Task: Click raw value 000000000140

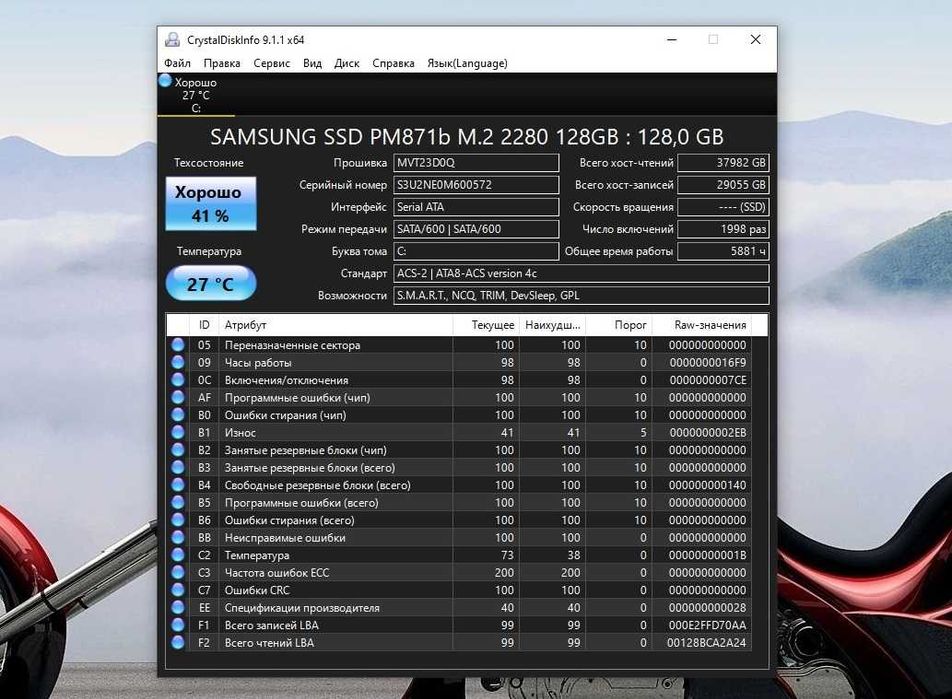Action: (x=708, y=485)
